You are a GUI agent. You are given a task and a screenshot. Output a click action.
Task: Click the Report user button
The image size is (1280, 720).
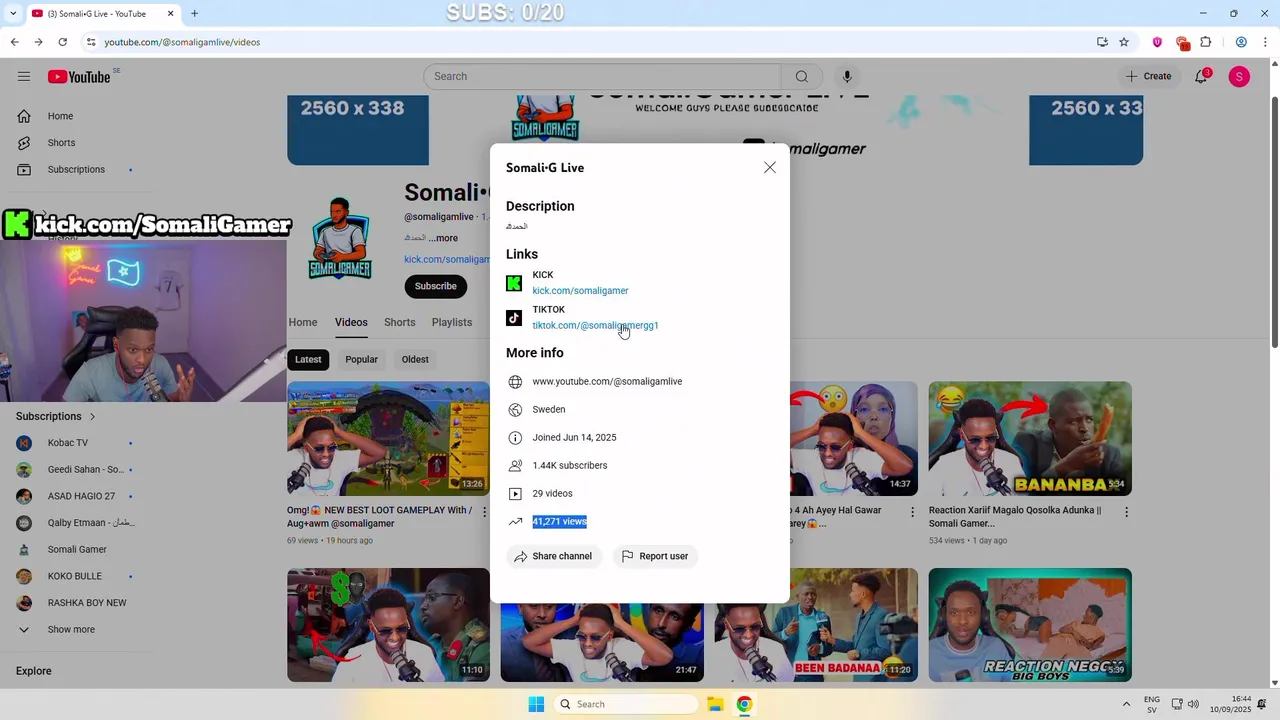pos(655,556)
